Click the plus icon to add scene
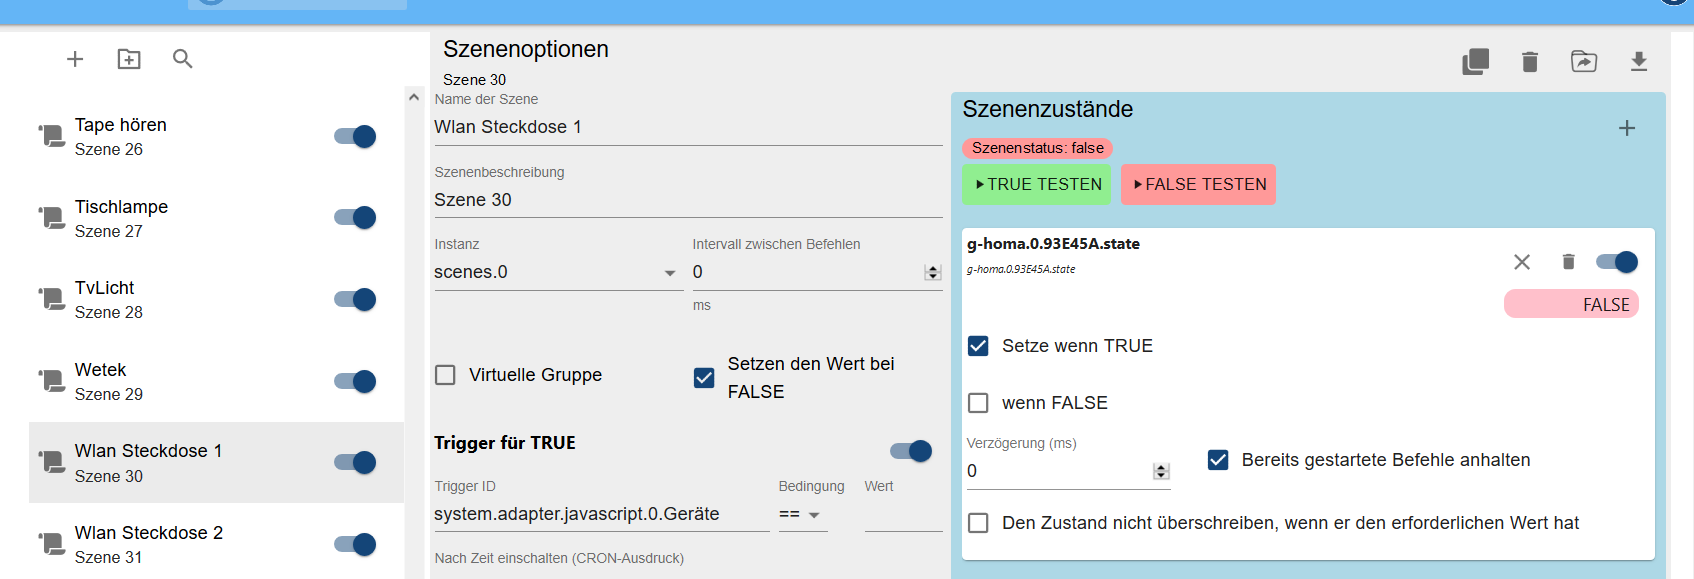This screenshot has width=1694, height=579. tap(75, 59)
